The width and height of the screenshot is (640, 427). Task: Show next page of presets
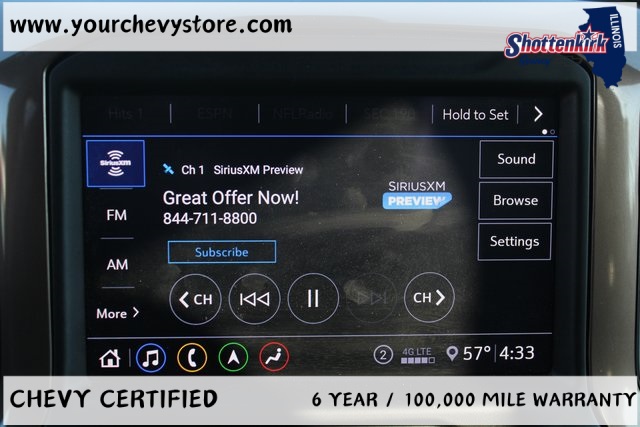pyautogui.click(x=538, y=114)
